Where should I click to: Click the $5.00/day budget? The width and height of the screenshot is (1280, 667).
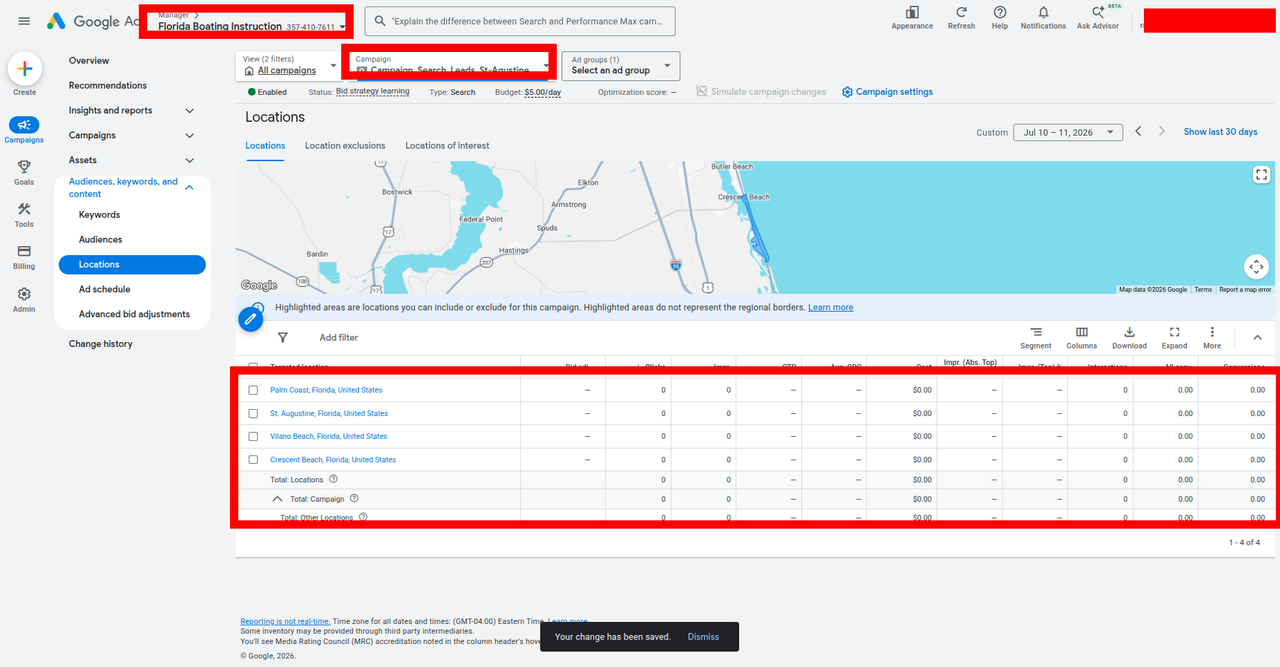[543, 92]
